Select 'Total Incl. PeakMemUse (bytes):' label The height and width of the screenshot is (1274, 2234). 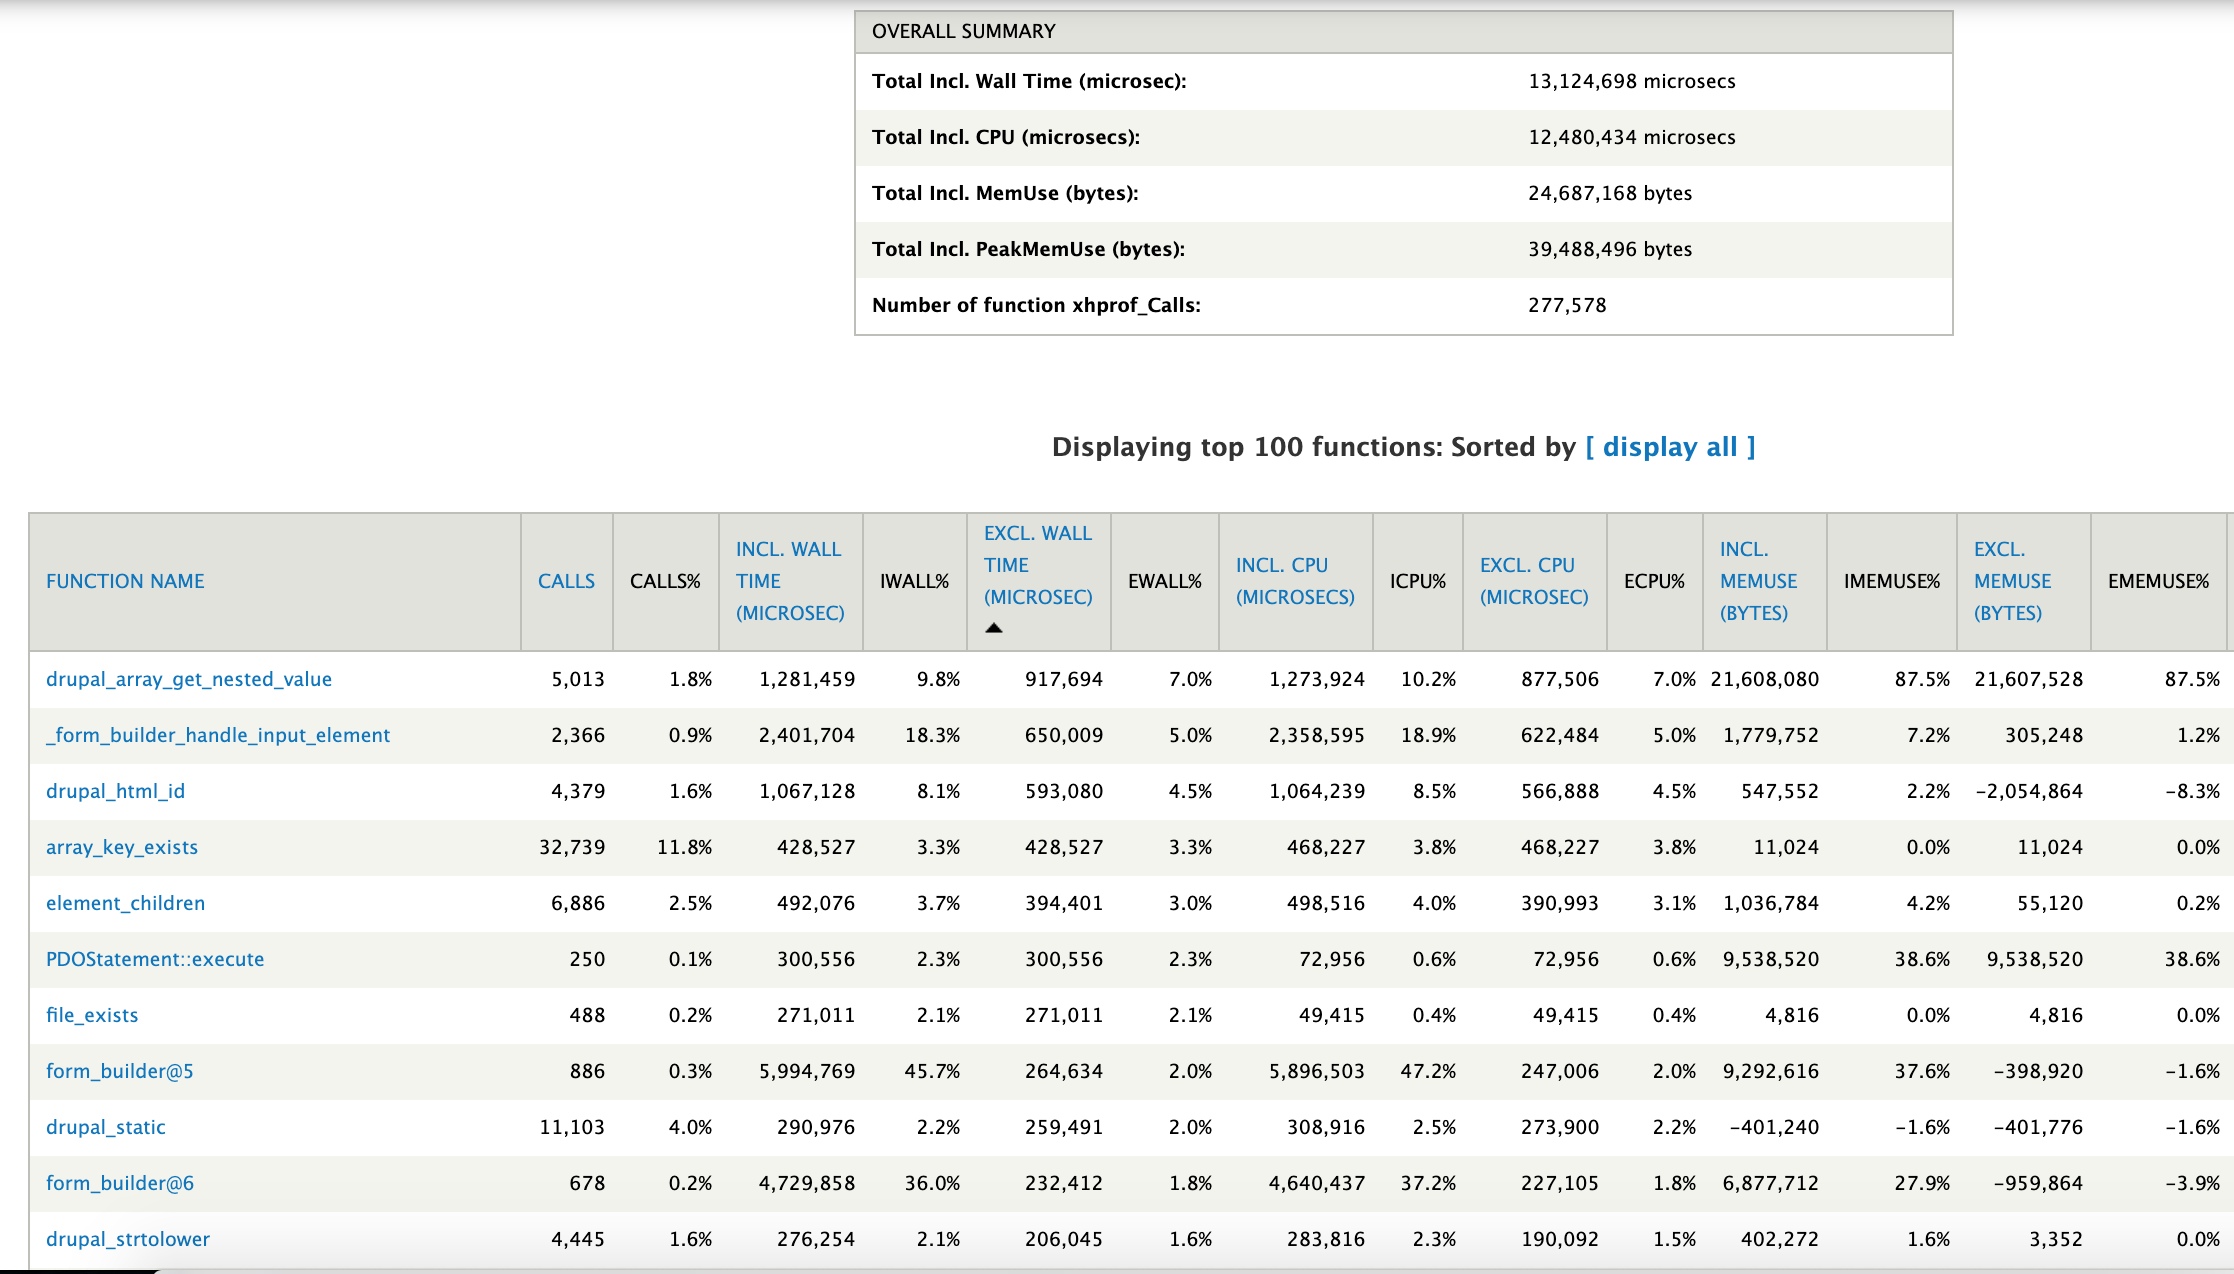tap(1028, 249)
